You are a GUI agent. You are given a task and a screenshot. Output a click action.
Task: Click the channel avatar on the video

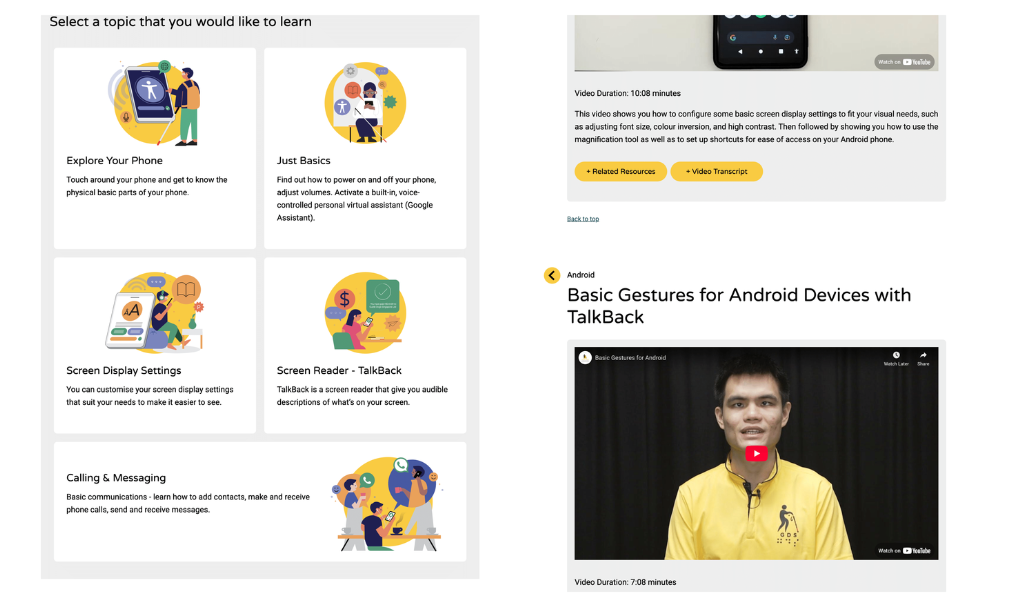pos(585,357)
